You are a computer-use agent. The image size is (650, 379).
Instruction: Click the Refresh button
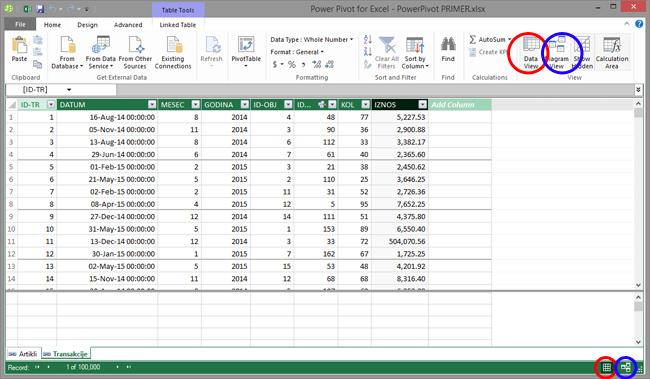point(211,52)
